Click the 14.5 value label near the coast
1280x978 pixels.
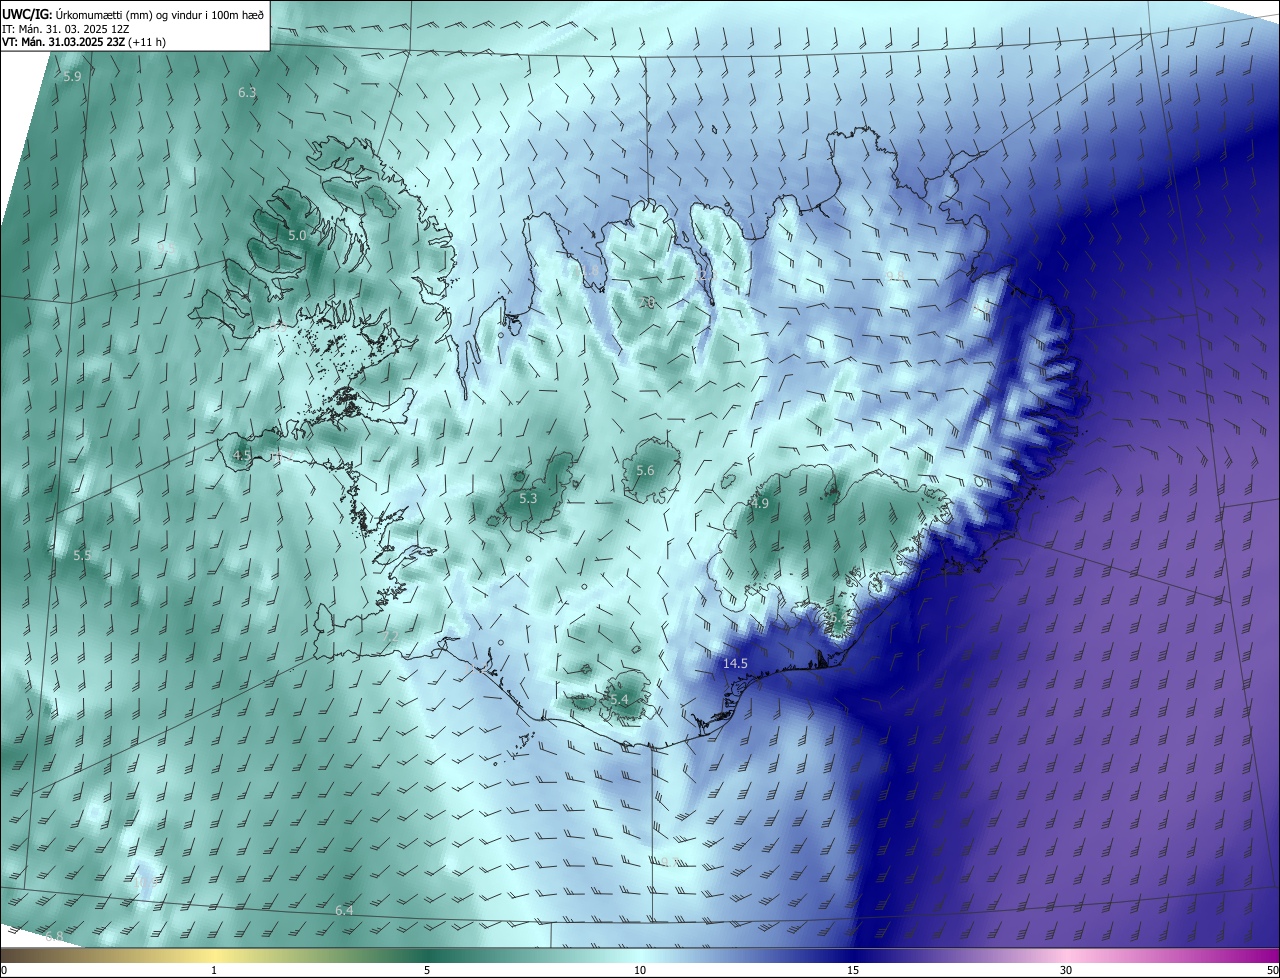point(735,663)
